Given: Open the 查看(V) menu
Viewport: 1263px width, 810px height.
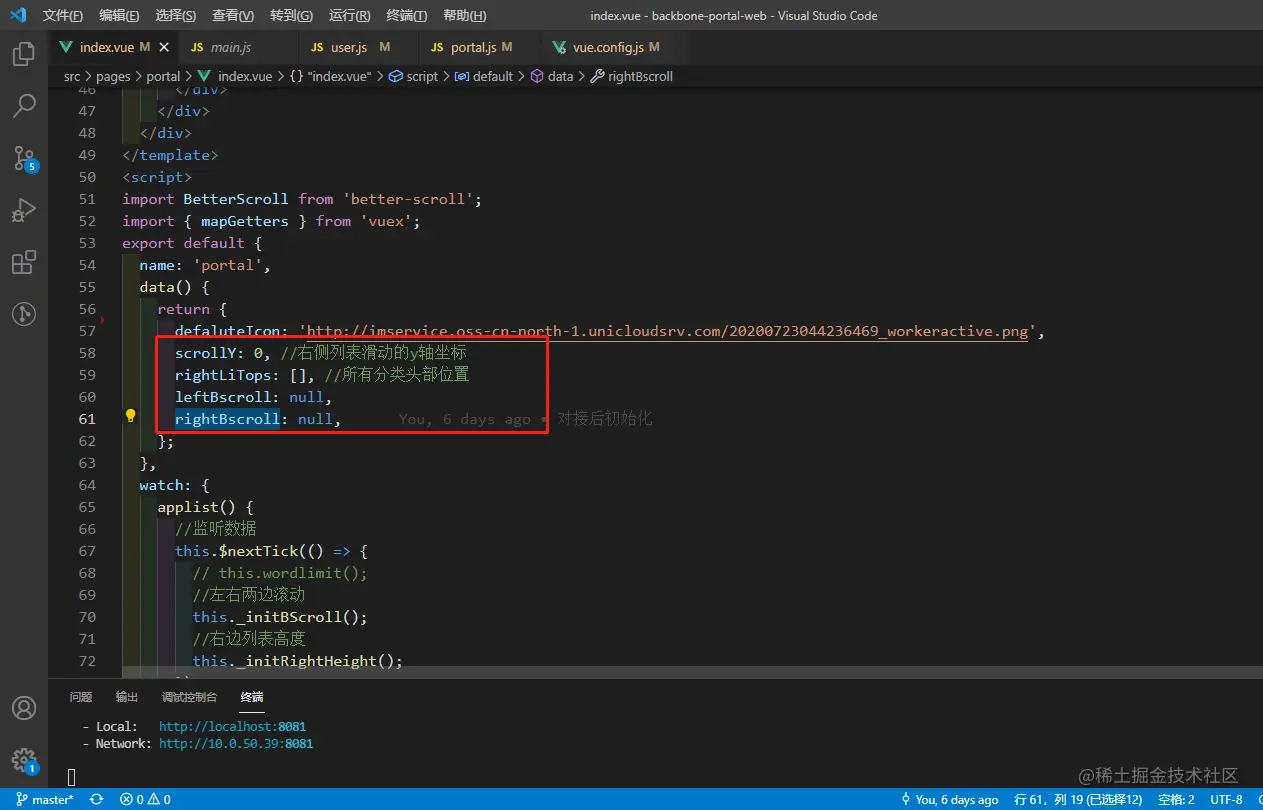Looking at the screenshot, I should (233, 15).
